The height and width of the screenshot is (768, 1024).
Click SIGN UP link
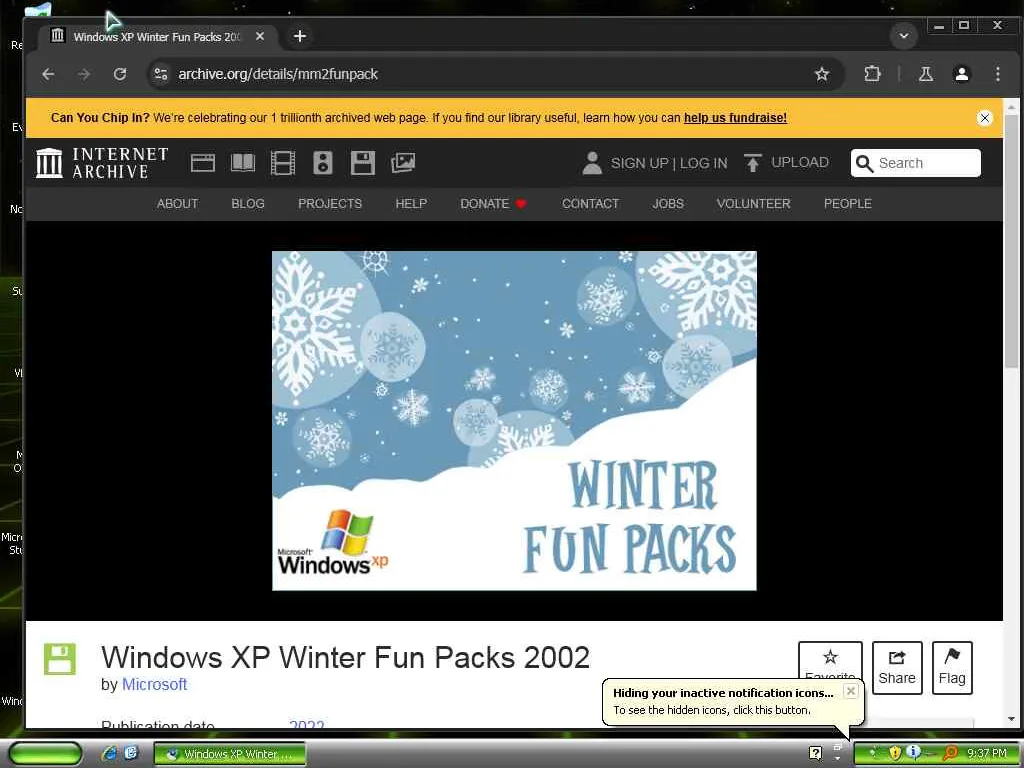pyautogui.click(x=639, y=163)
